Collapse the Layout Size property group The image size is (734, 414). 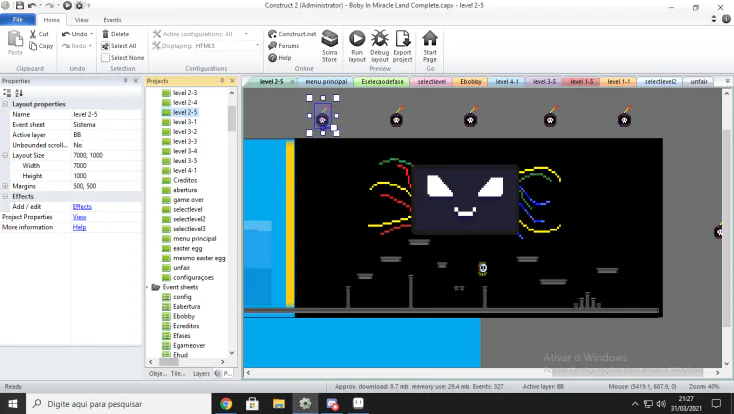coord(5,155)
